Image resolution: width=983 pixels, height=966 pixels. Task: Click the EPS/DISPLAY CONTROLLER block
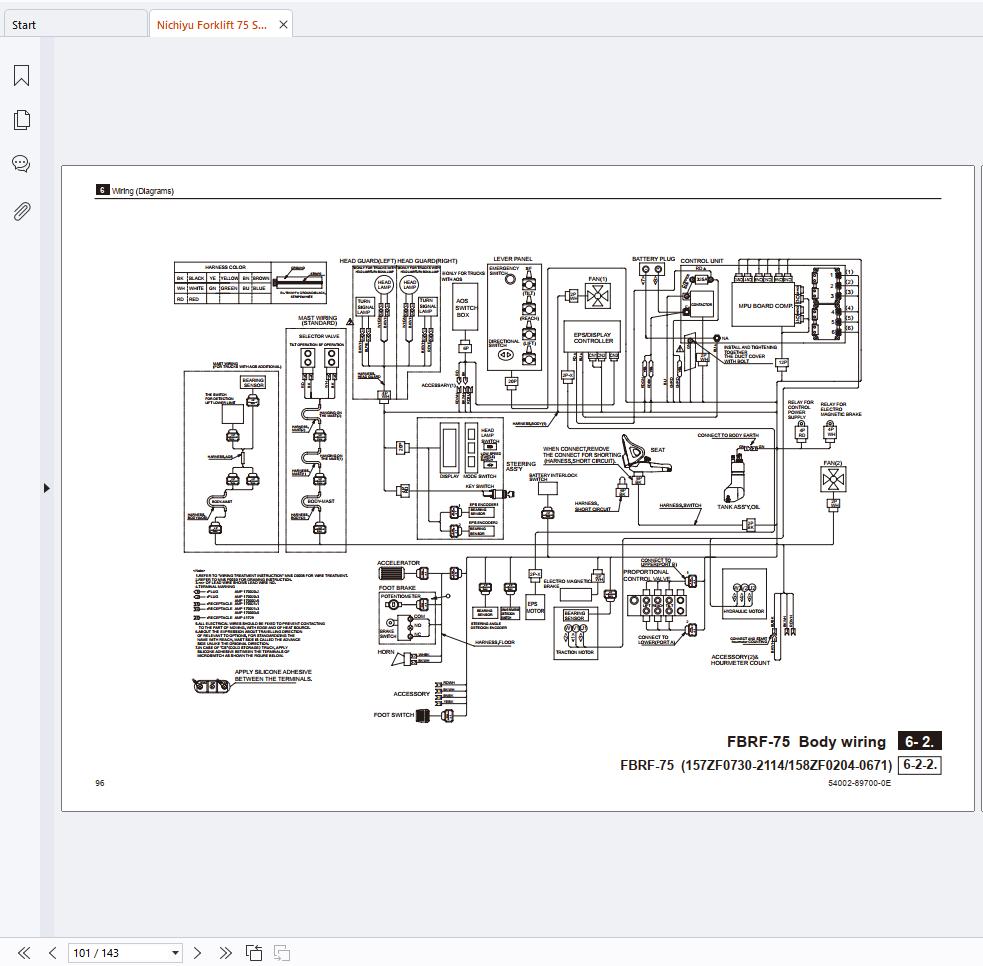pyautogui.click(x=592, y=338)
